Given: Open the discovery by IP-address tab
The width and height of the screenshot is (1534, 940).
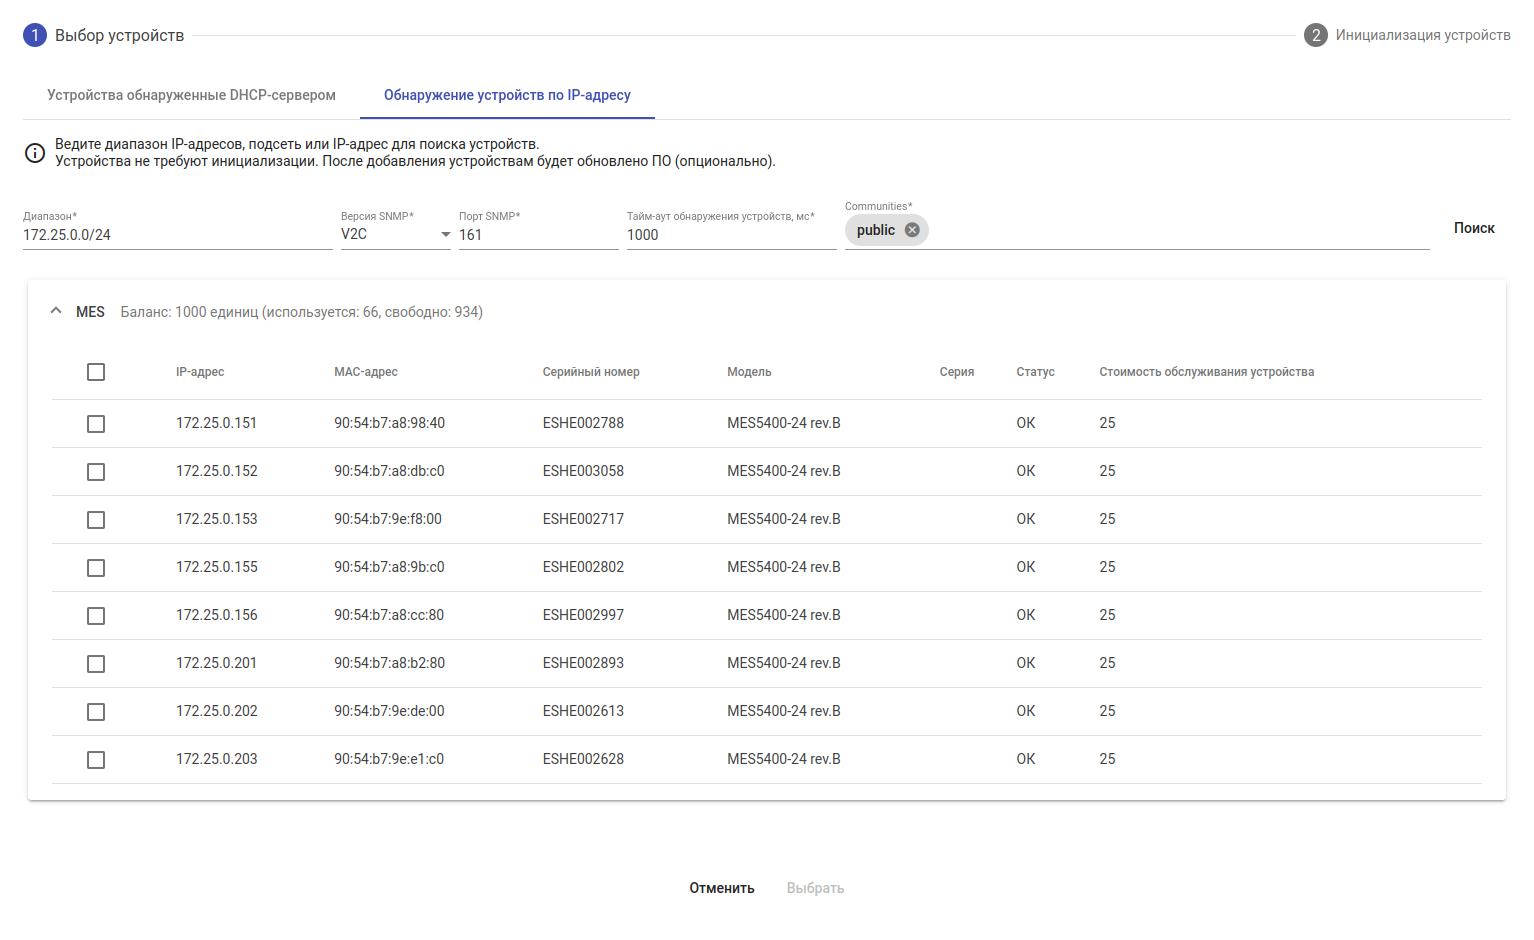Looking at the screenshot, I should [507, 95].
